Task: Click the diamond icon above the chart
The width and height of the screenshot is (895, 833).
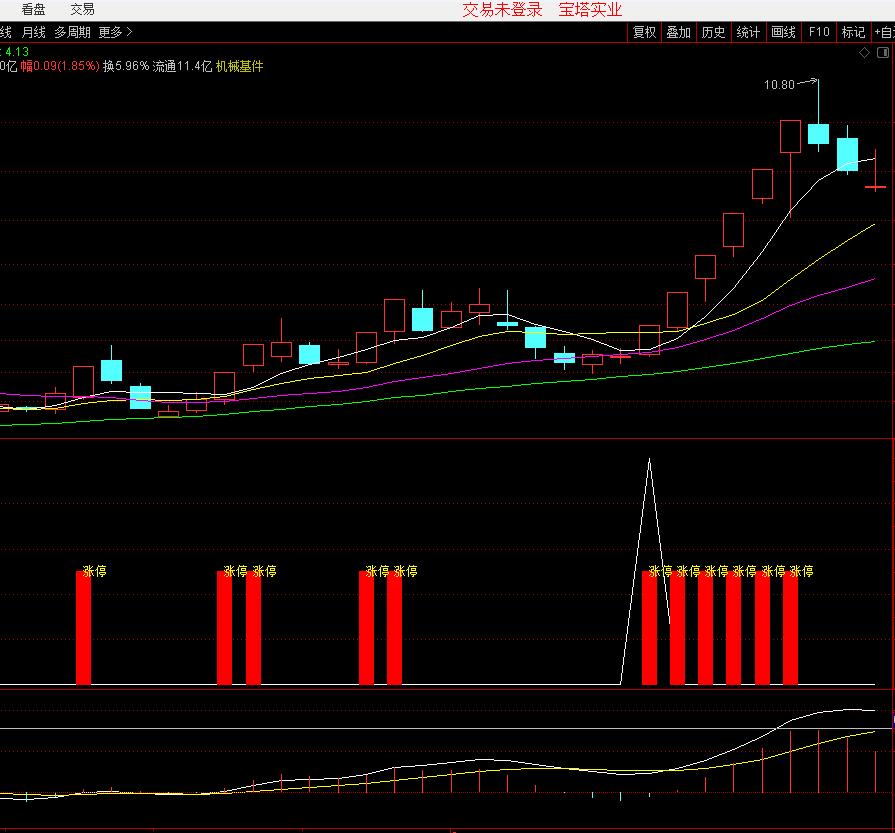Action: click(864, 52)
